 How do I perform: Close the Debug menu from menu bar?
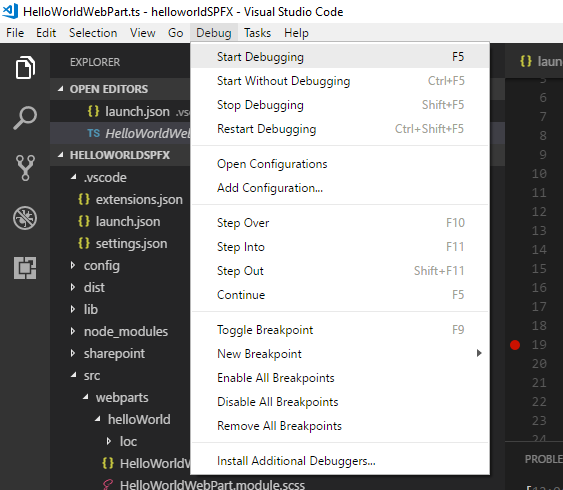click(214, 33)
